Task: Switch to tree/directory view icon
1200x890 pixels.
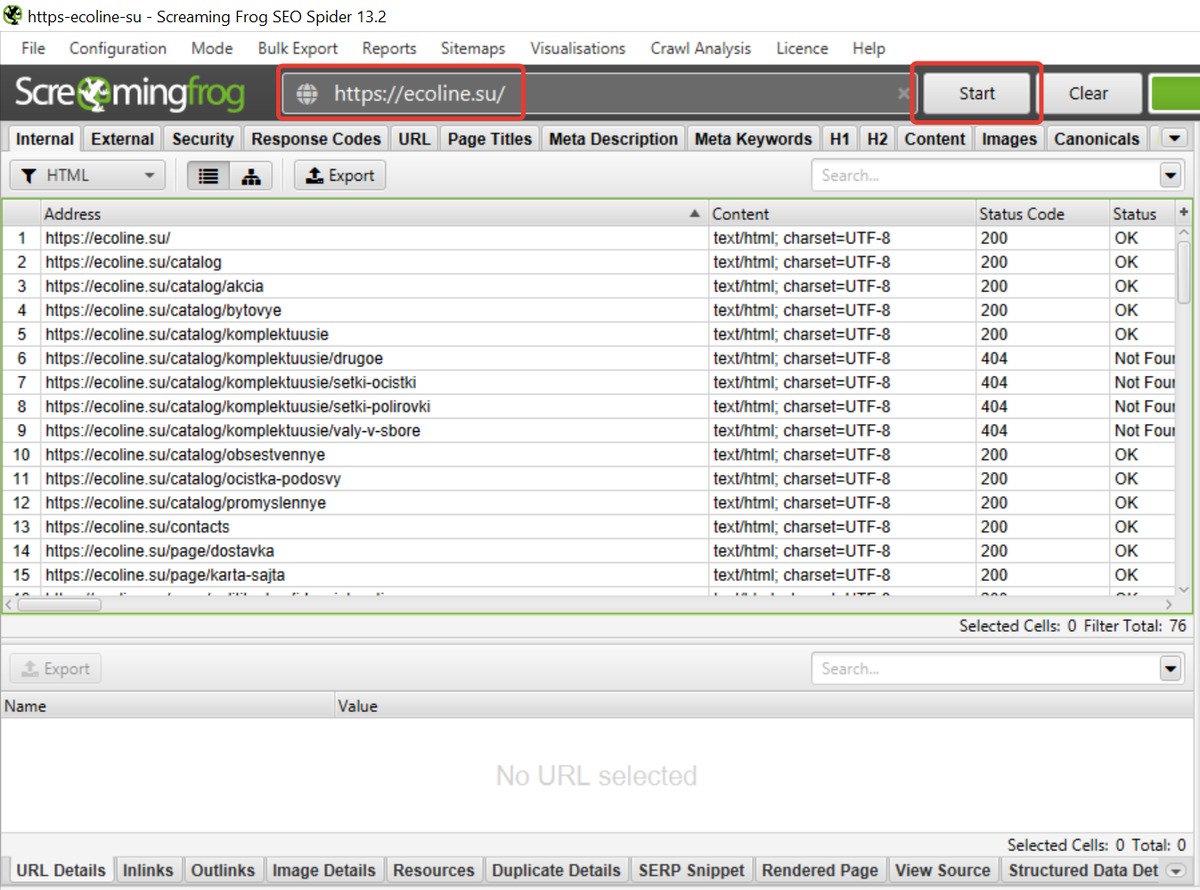Action: (251, 175)
